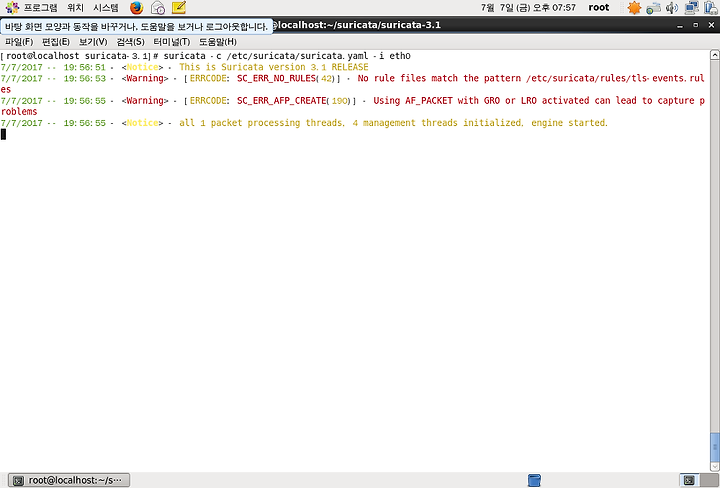The image size is (720, 488).
Task: Open the notes editor pencil icon
Action: pyautogui.click(x=179, y=7)
